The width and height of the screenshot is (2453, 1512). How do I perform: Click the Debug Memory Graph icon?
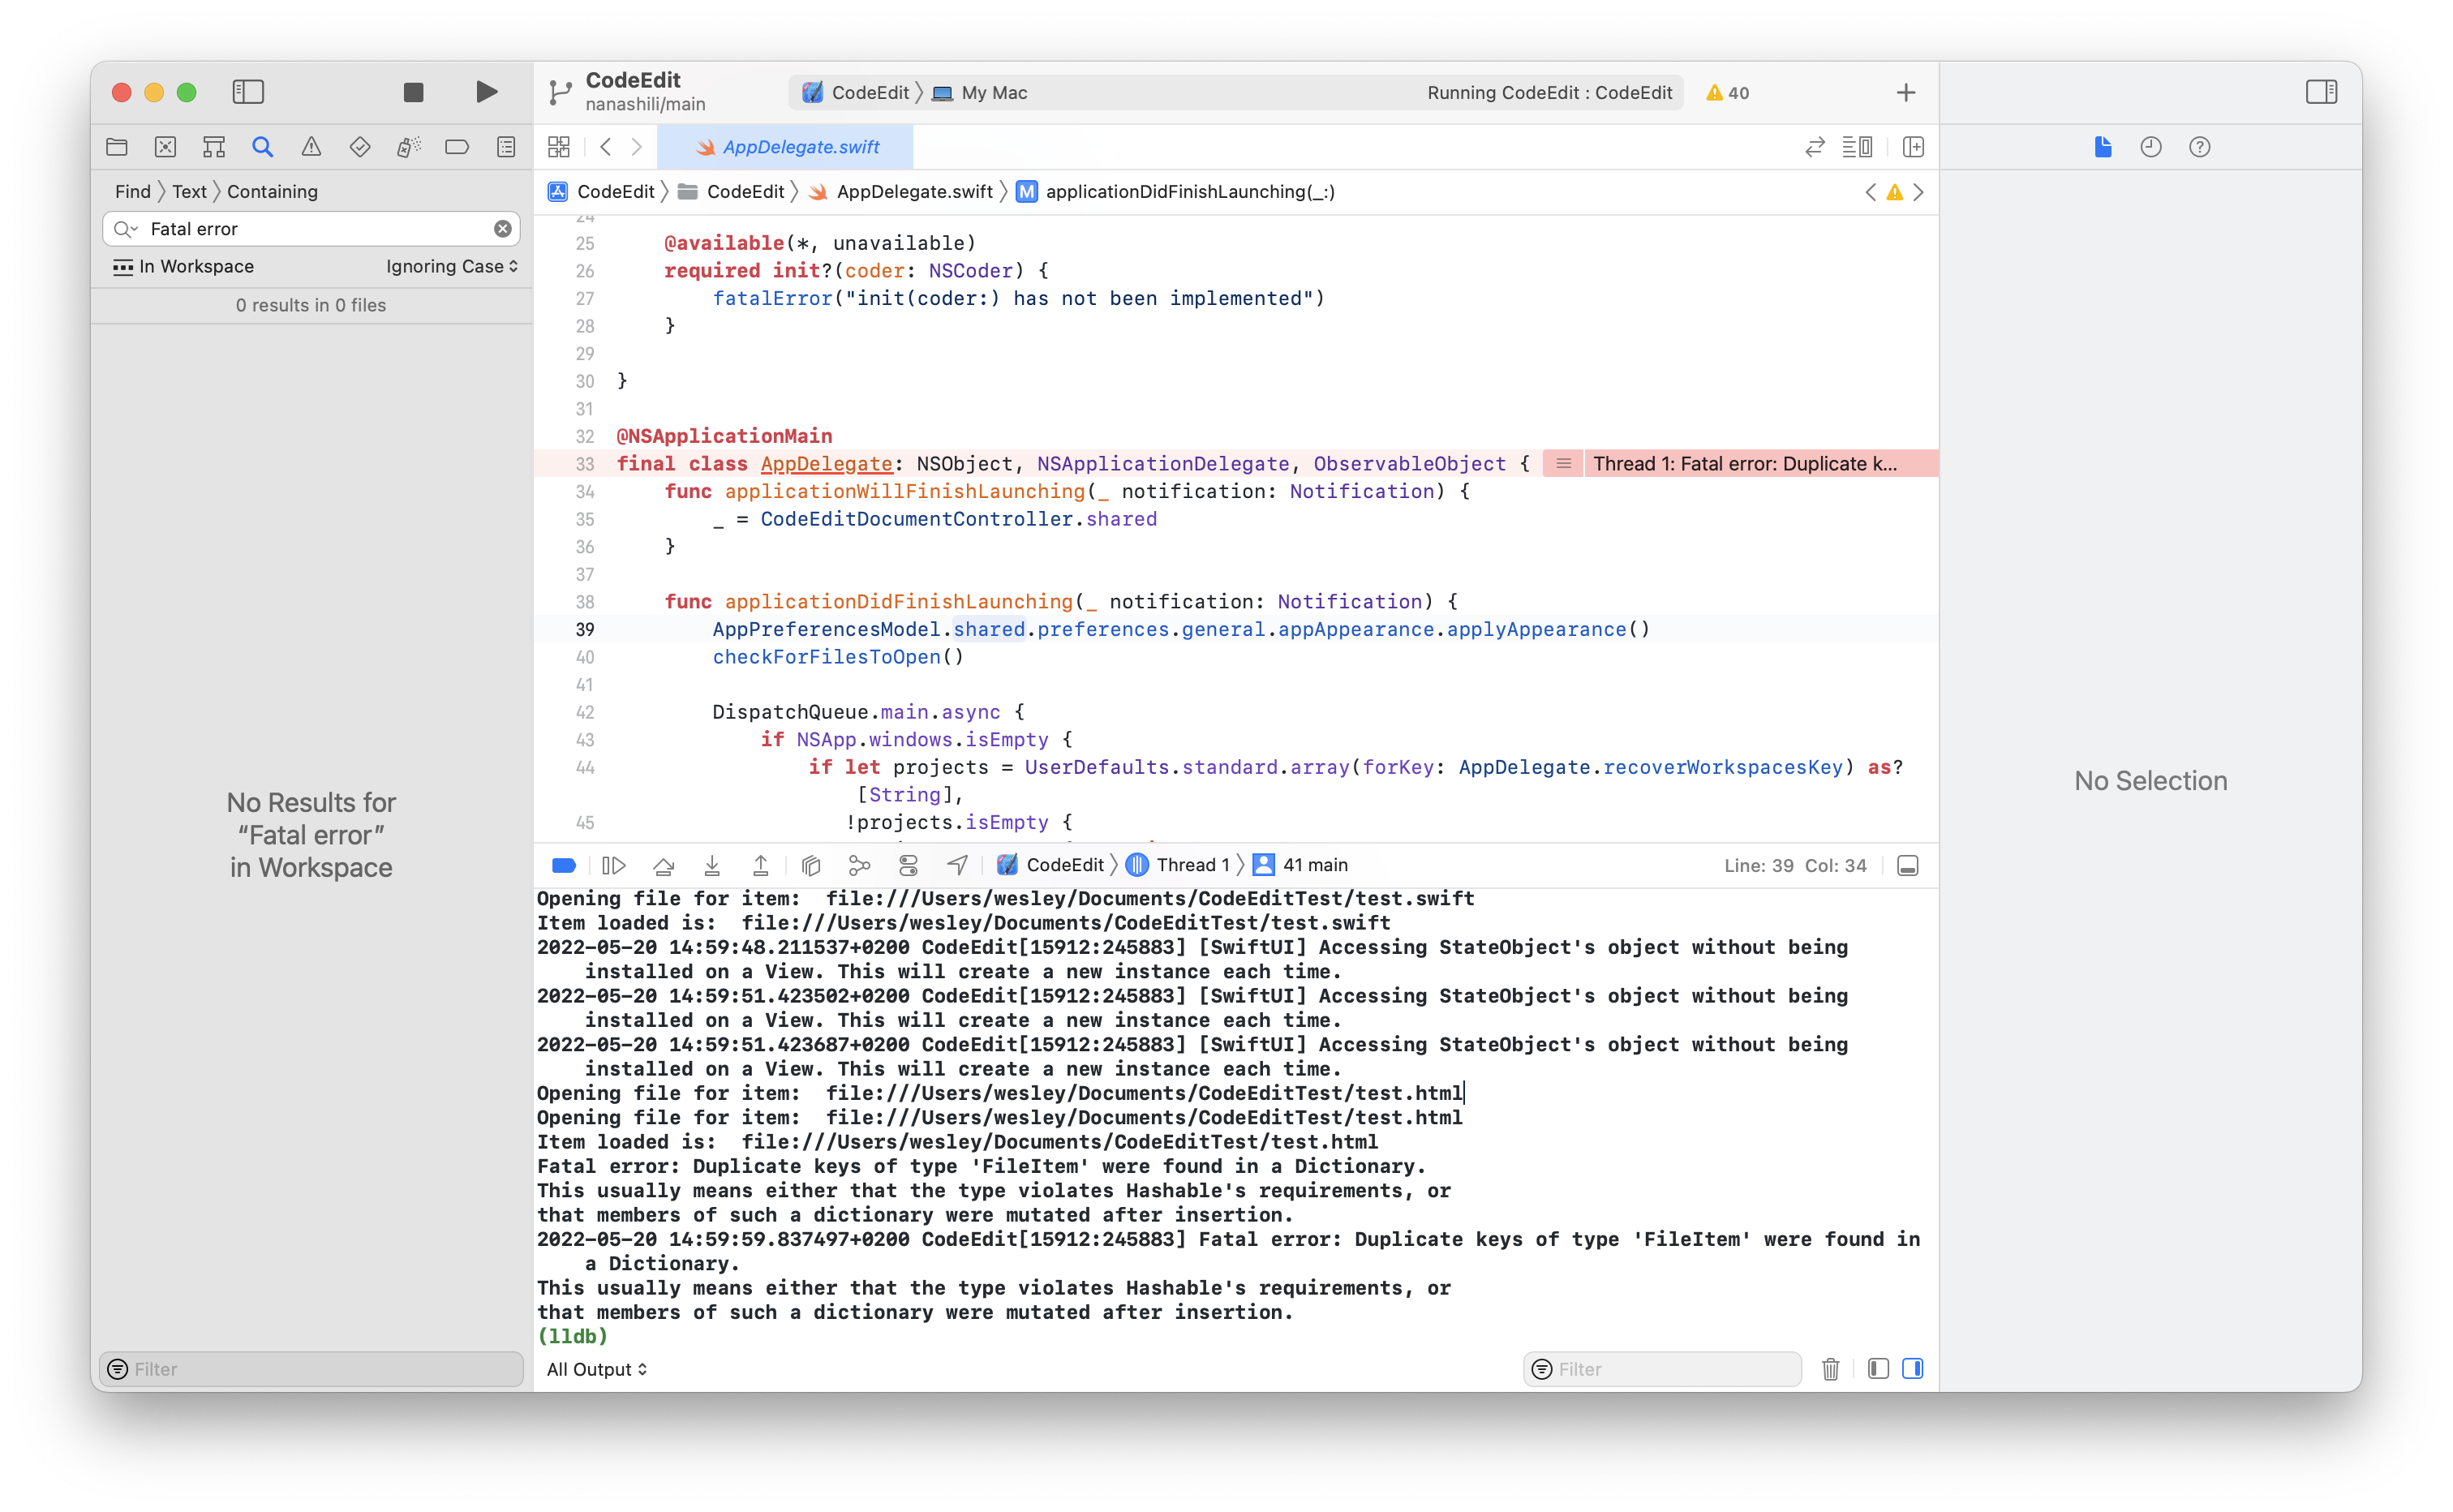coord(859,865)
